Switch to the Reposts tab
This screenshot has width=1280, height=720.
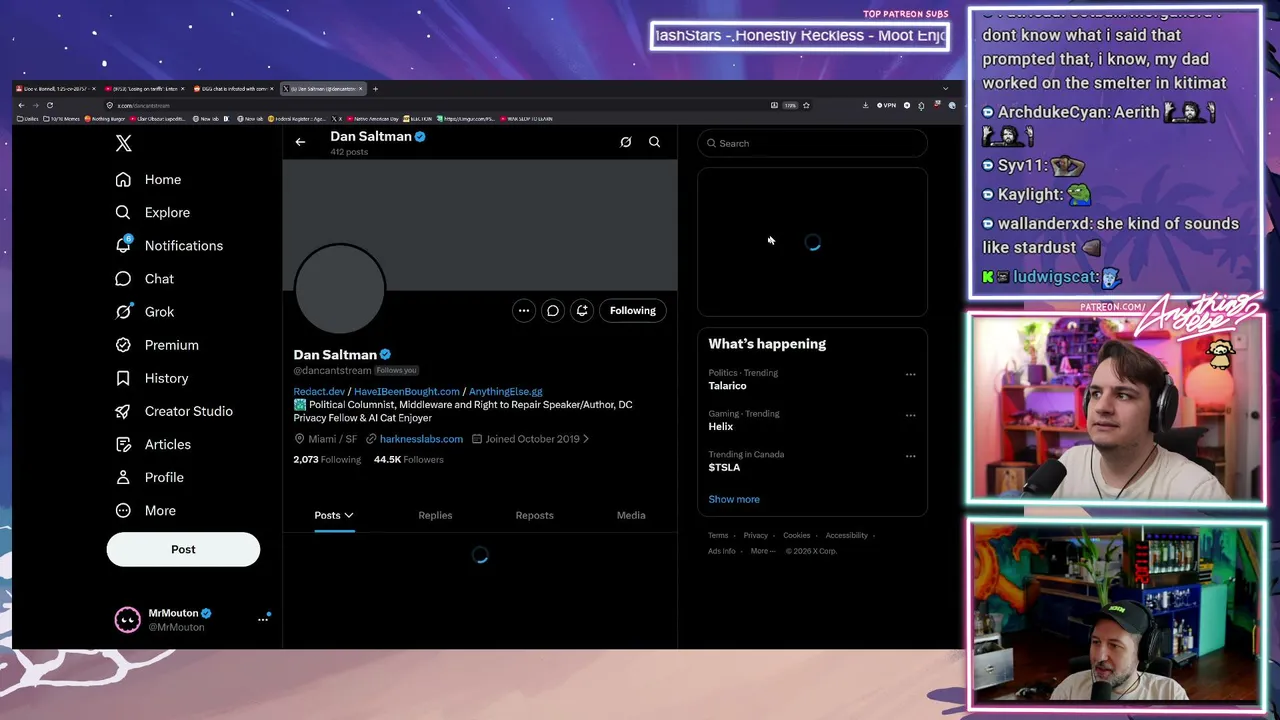click(535, 516)
